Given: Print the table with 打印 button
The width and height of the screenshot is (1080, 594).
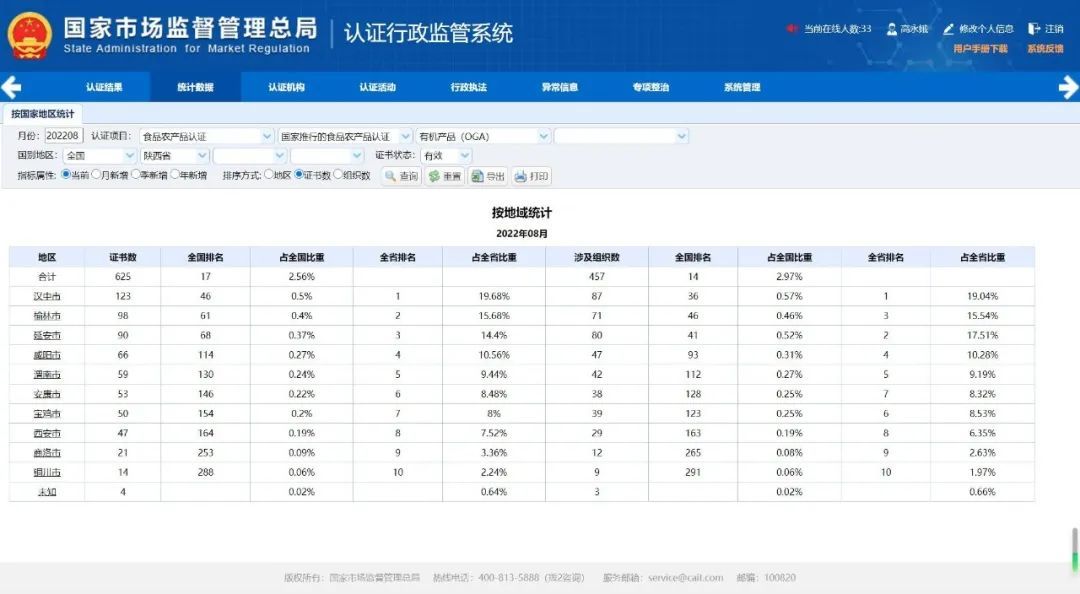Looking at the screenshot, I should pos(532,176).
